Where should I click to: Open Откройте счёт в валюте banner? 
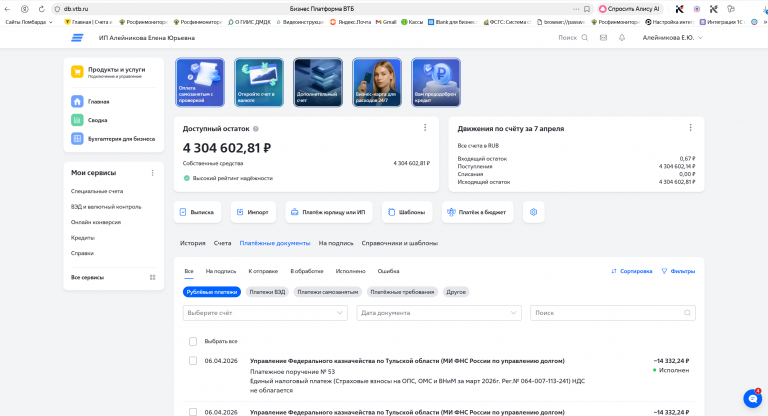point(259,82)
